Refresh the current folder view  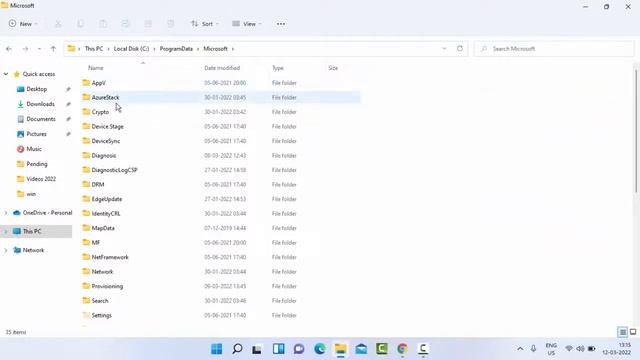[x=460, y=49]
